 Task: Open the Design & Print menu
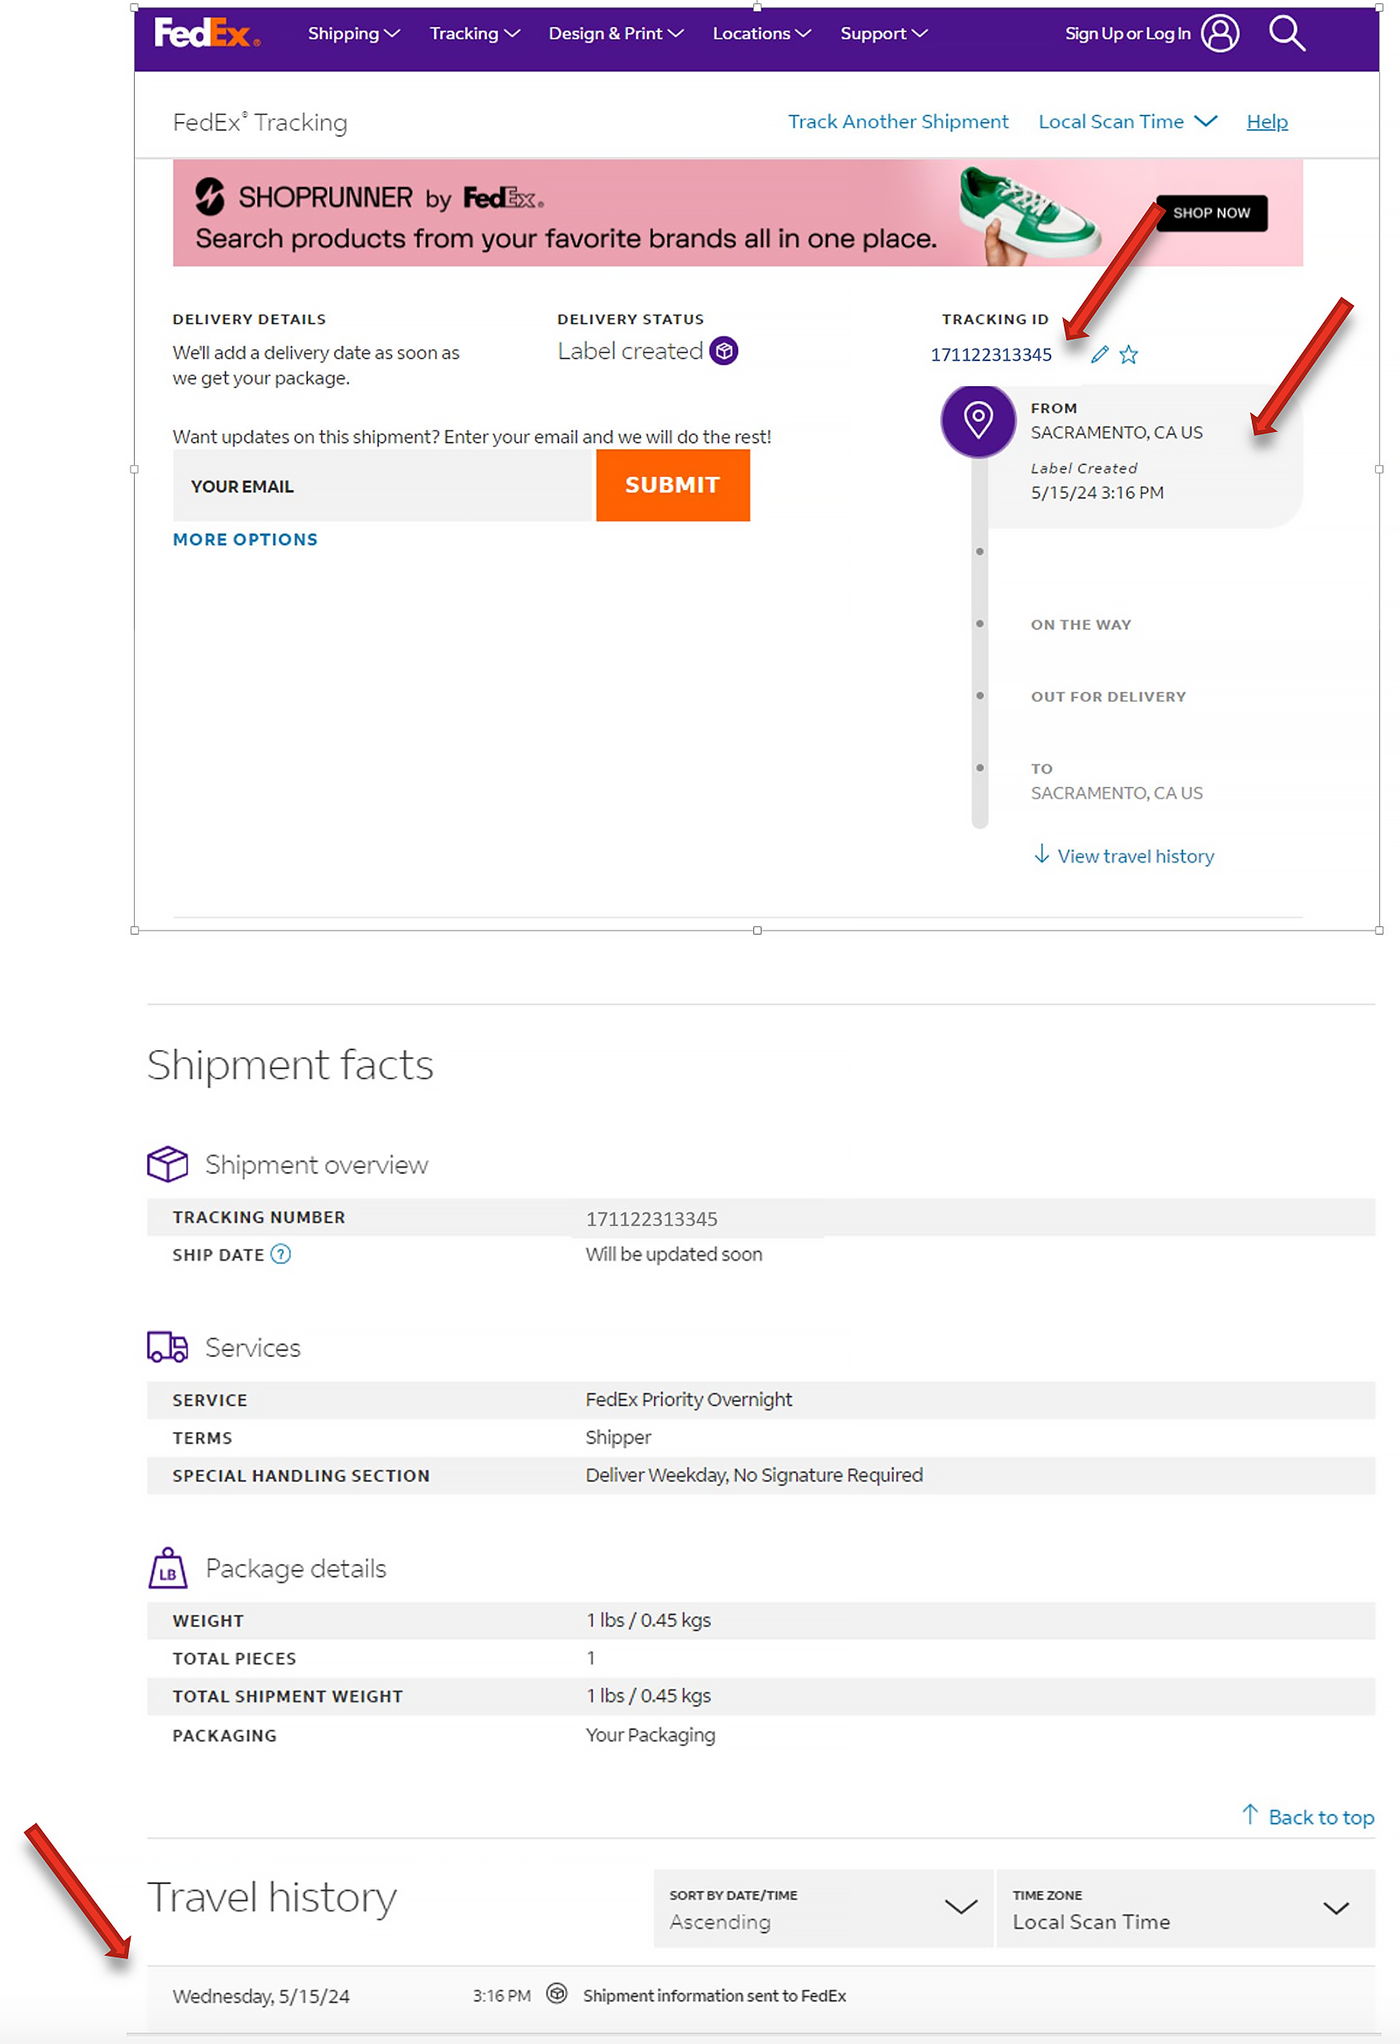[616, 33]
